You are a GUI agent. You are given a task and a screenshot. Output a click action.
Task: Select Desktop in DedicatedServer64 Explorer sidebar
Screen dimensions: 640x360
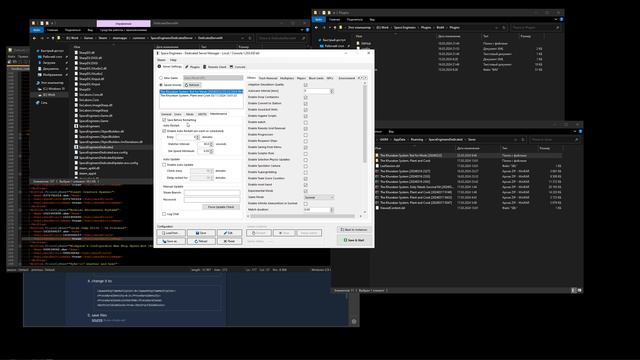tap(52, 57)
